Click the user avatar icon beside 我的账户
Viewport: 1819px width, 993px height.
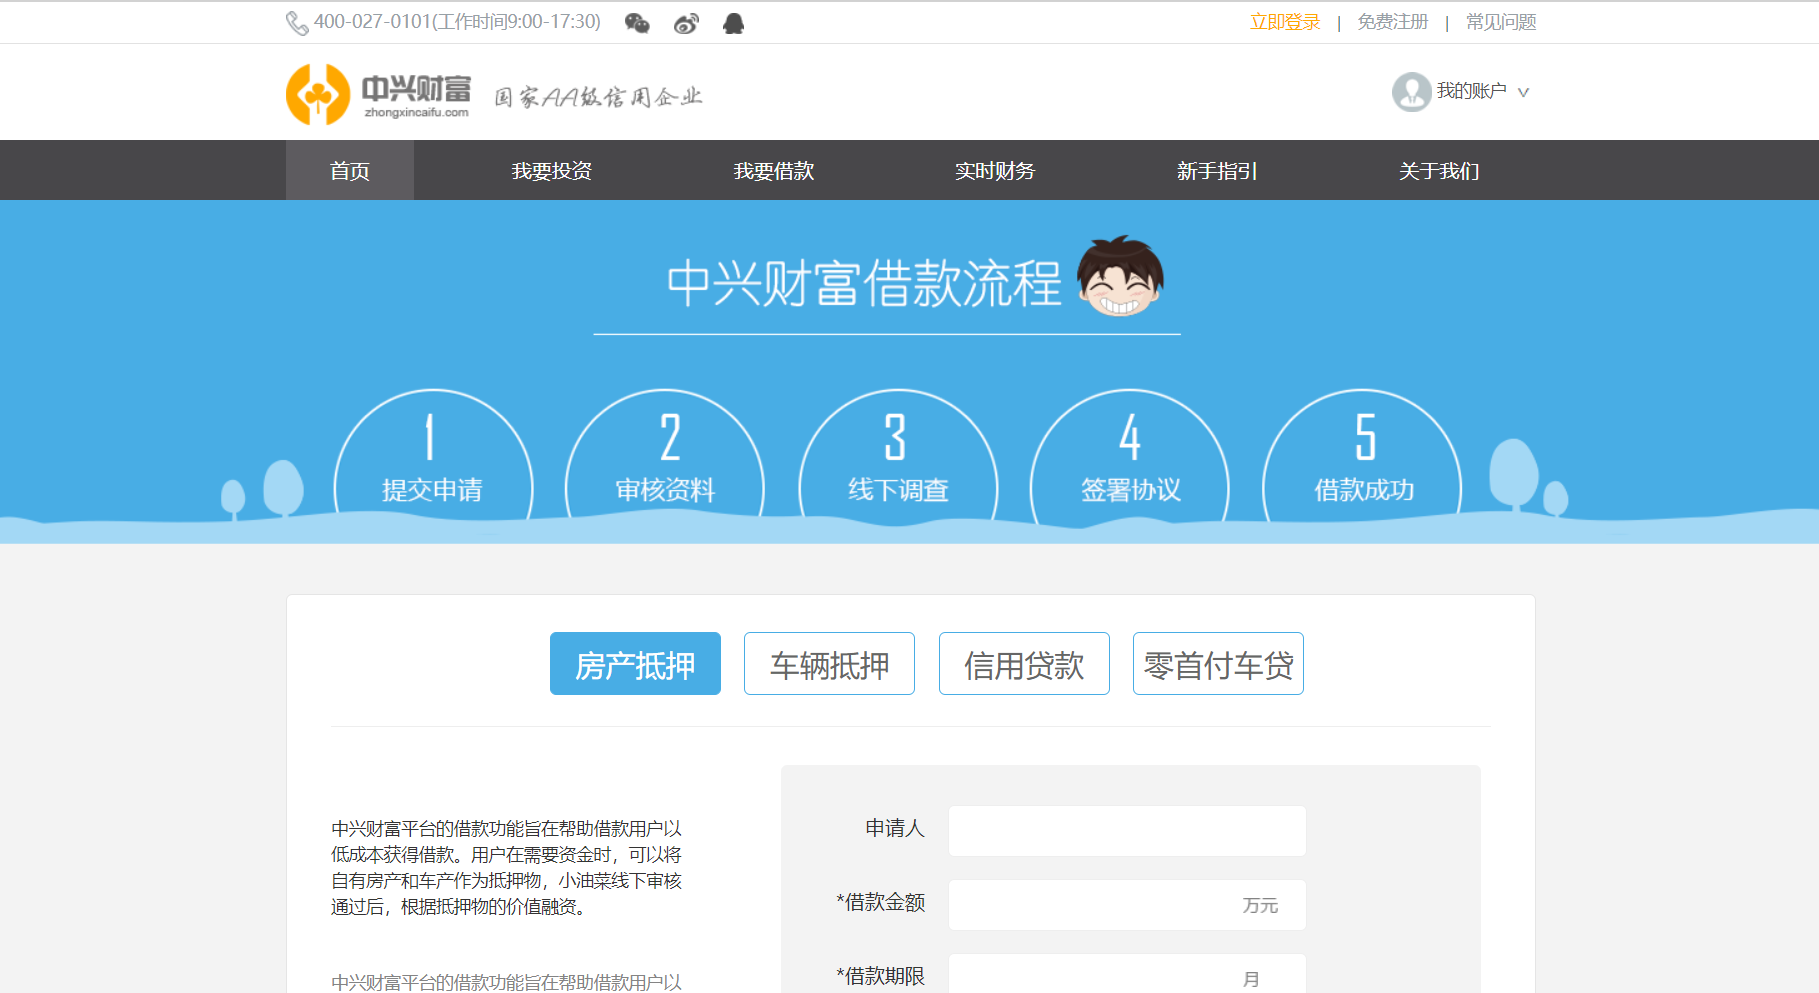click(x=1411, y=92)
